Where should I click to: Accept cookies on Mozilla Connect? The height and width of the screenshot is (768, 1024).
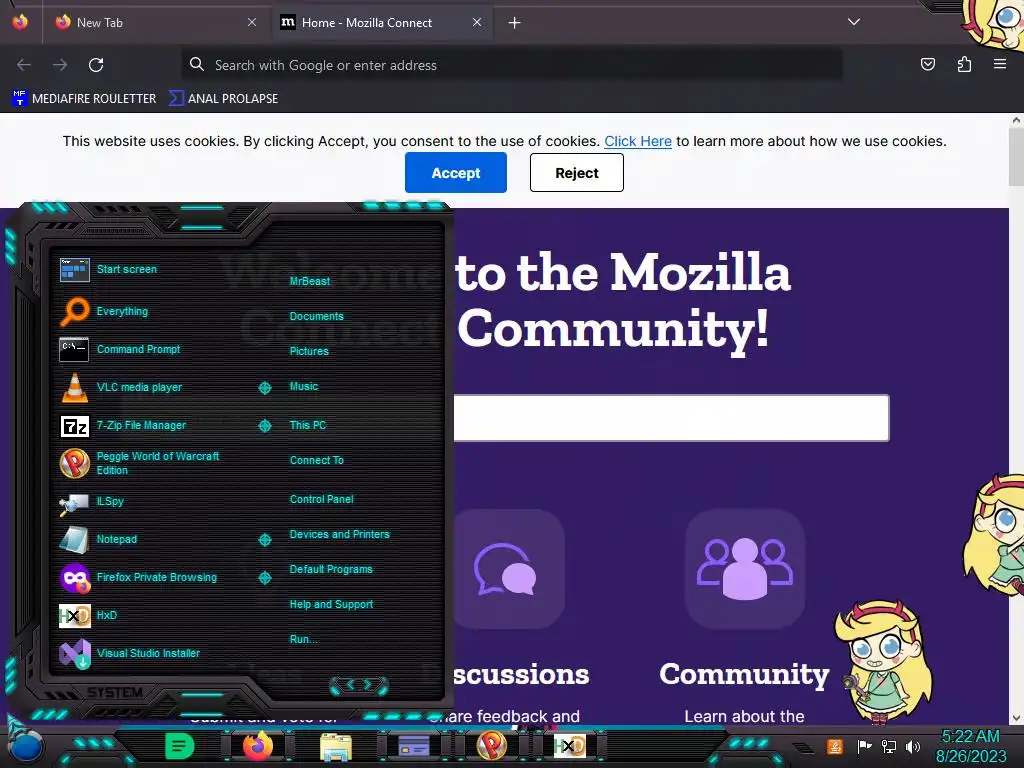pos(456,172)
